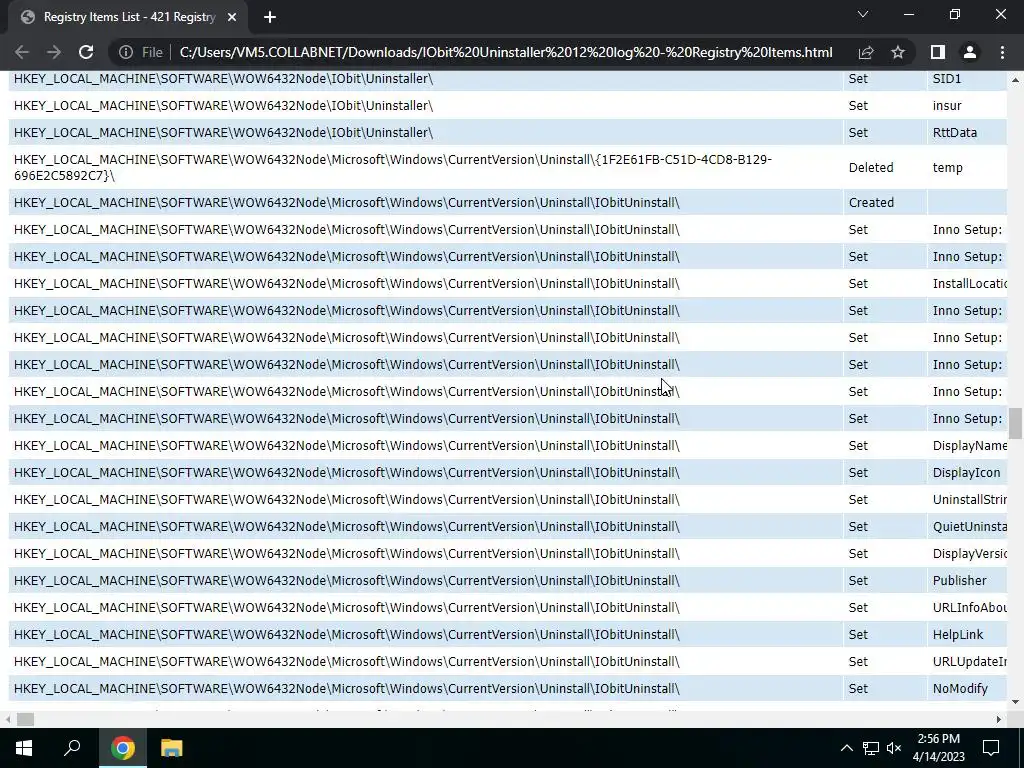Open the Windows Start menu
Image resolution: width=1024 pixels, height=768 pixels.
click(24, 748)
